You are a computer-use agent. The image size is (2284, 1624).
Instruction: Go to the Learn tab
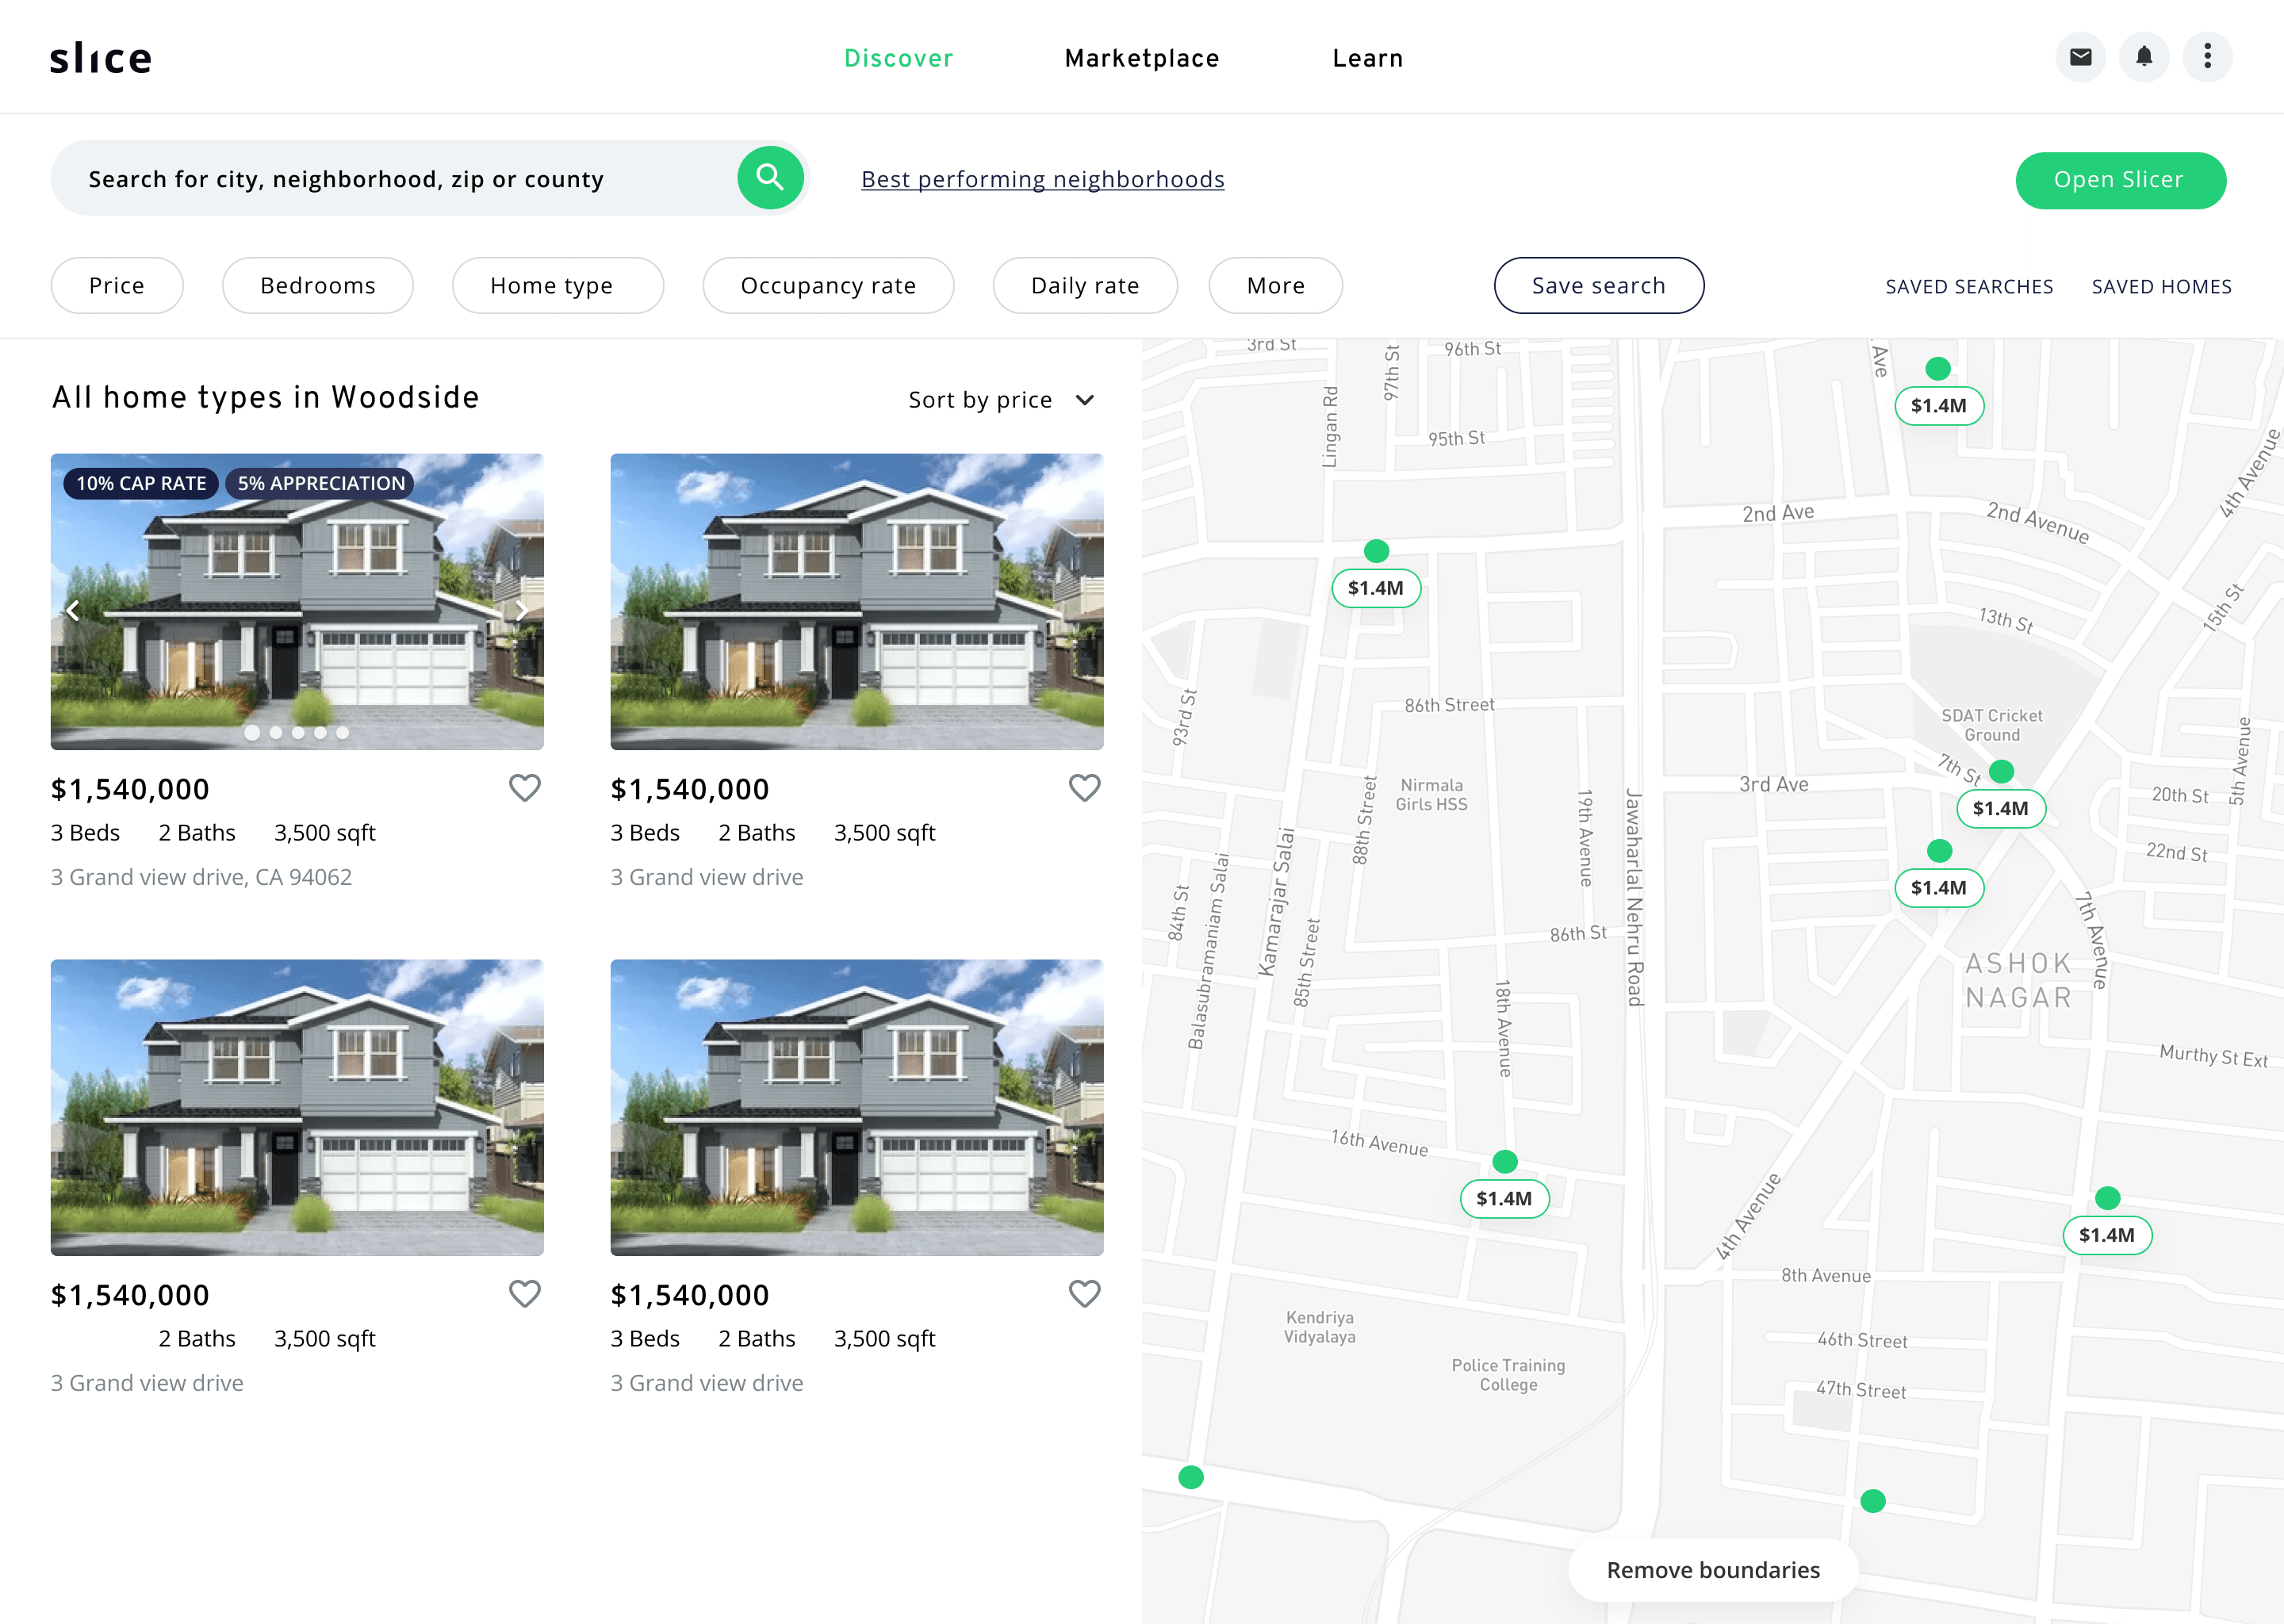tap(1367, 58)
